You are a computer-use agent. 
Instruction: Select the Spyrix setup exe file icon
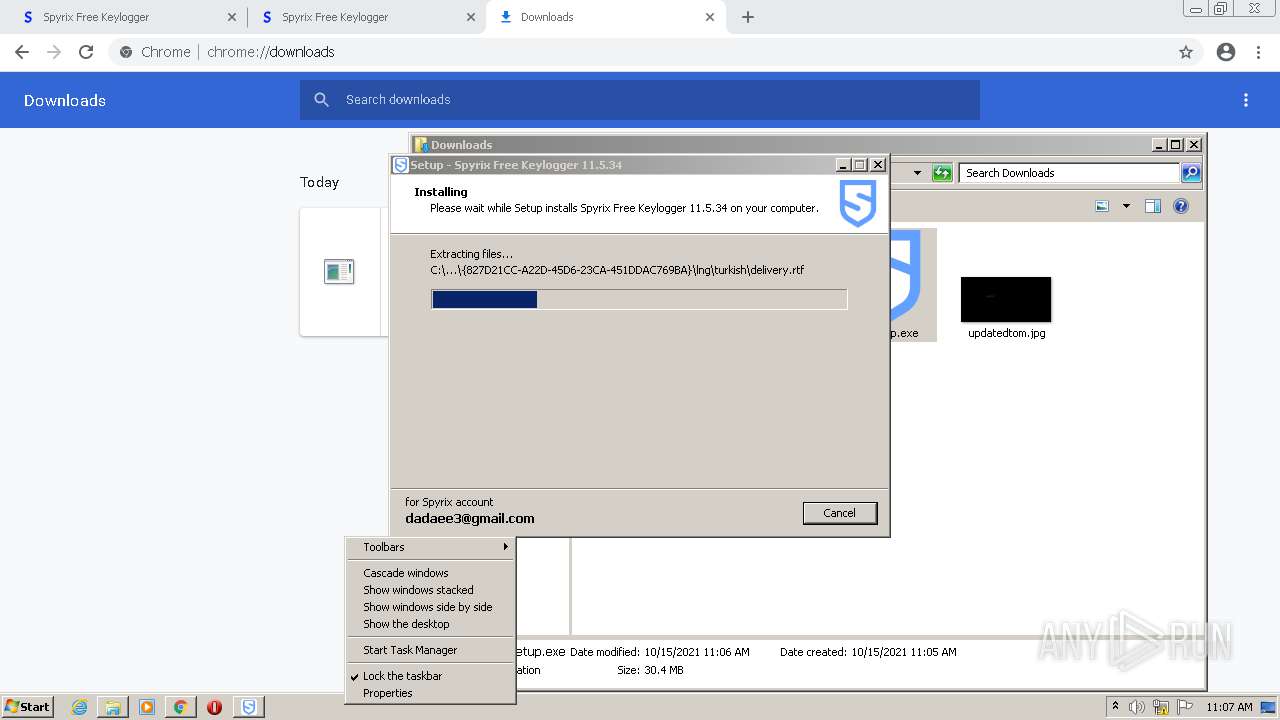[912, 285]
